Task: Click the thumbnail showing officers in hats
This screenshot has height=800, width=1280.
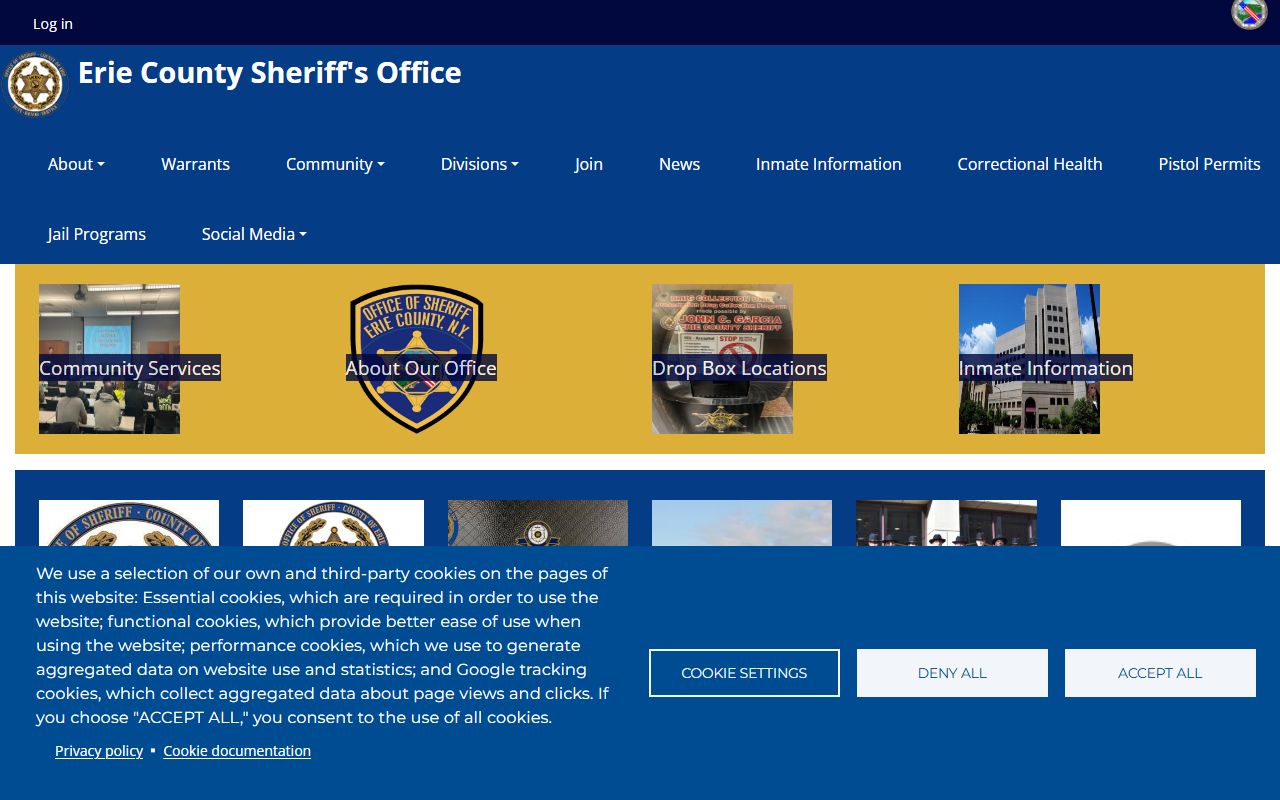Action: (946, 523)
